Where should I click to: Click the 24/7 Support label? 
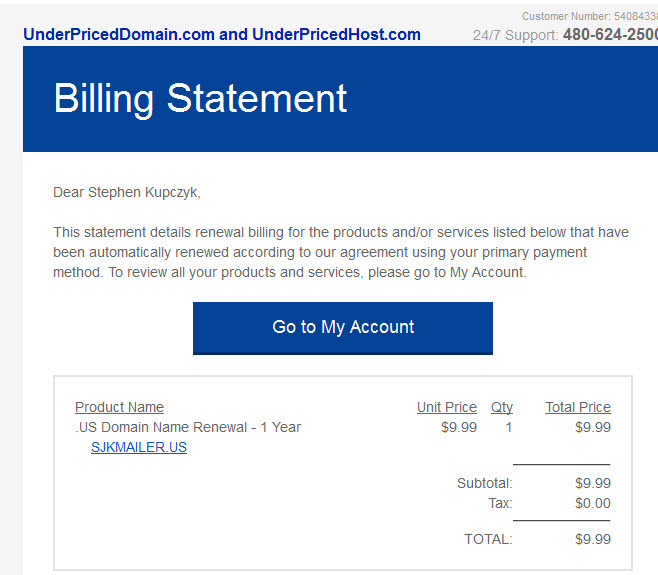(x=515, y=35)
